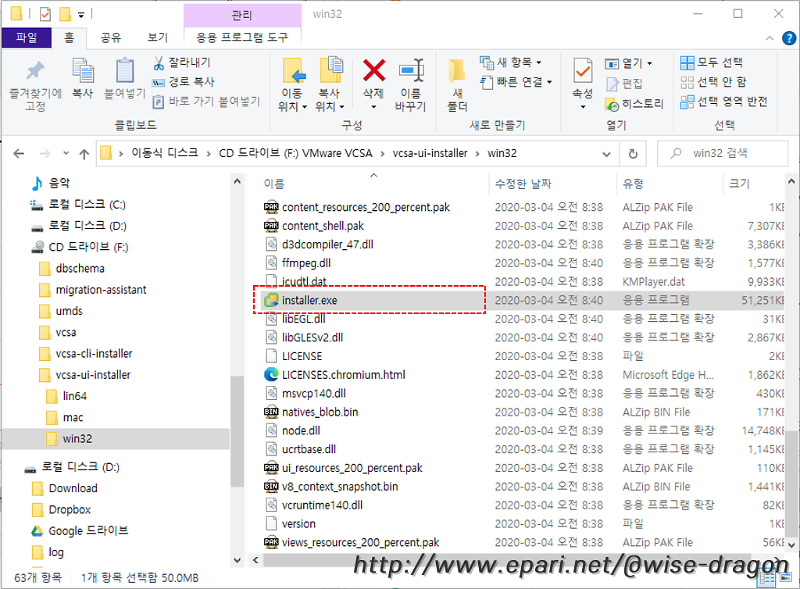This screenshot has width=800, height=589.
Task: Select Cut (잘라내기) scissors command
Action: click(182, 63)
